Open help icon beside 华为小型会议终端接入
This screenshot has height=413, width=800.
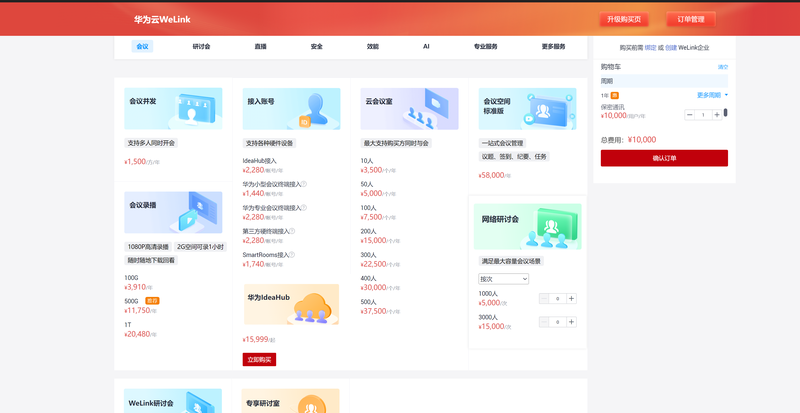pyautogui.click(x=304, y=184)
